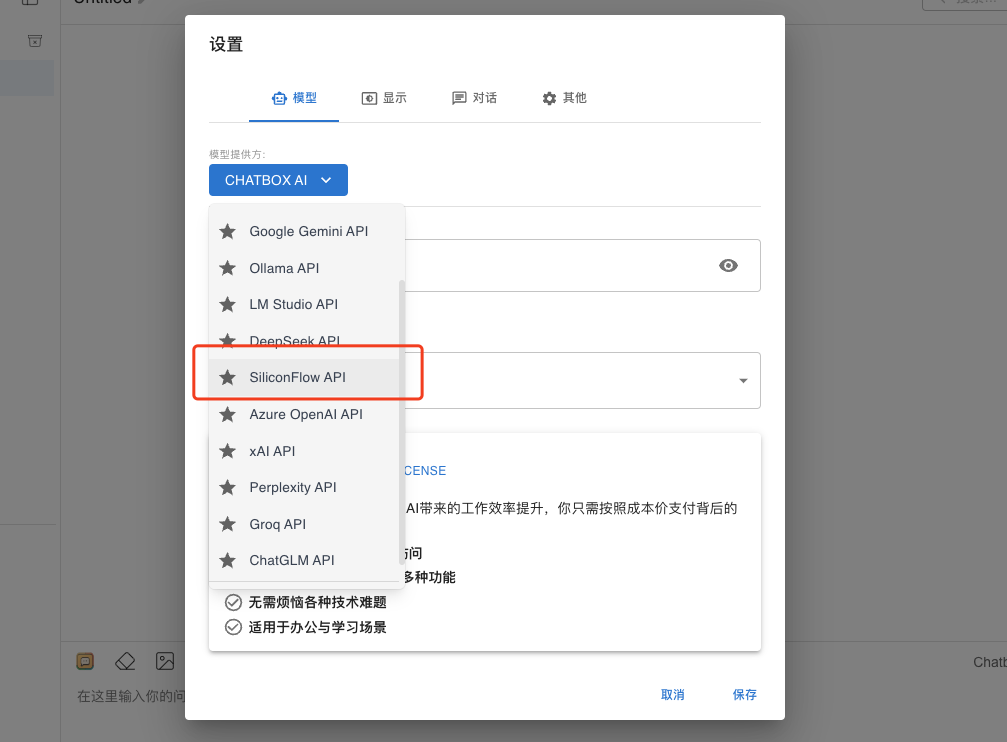1007x742 pixels.
Task: Click star icon beside Ollama API
Action: (227, 268)
